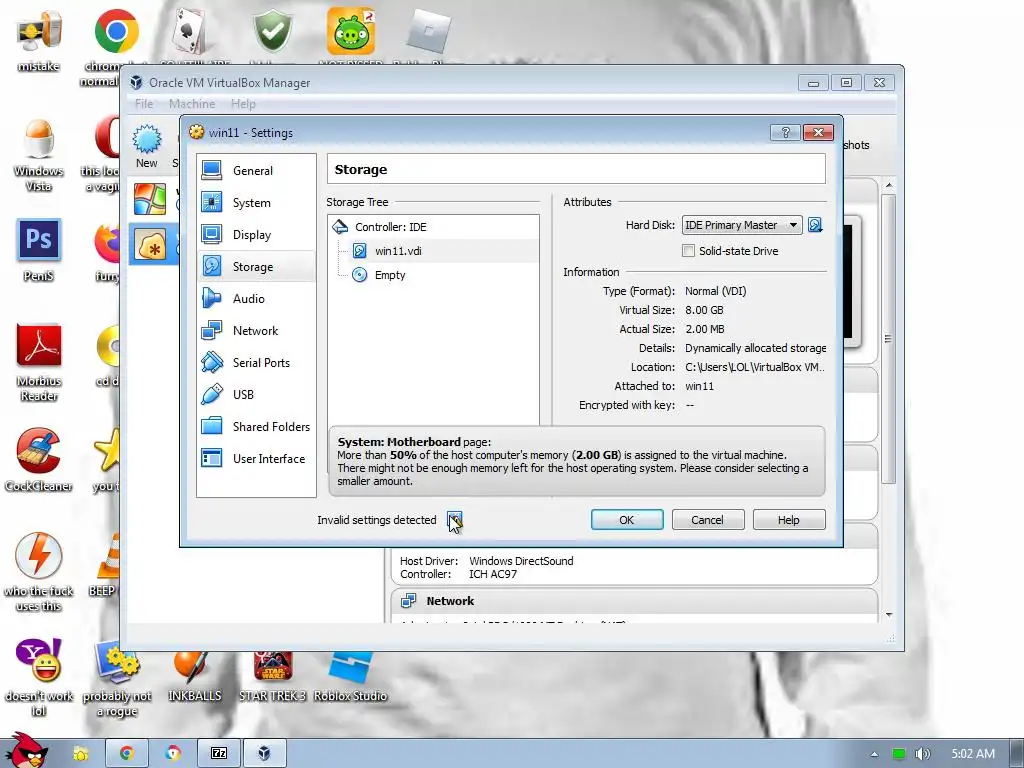
Task: Open Network settings page
Action: (x=256, y=330)
